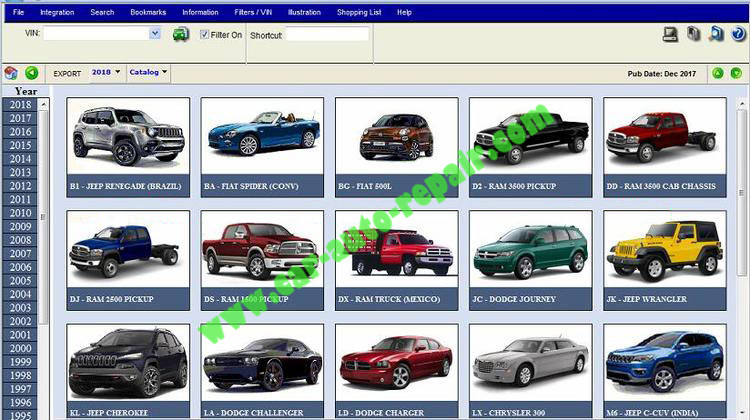Open the Bookmarks menu
Viewport: 750px width, 420px height.
[148, 12]
